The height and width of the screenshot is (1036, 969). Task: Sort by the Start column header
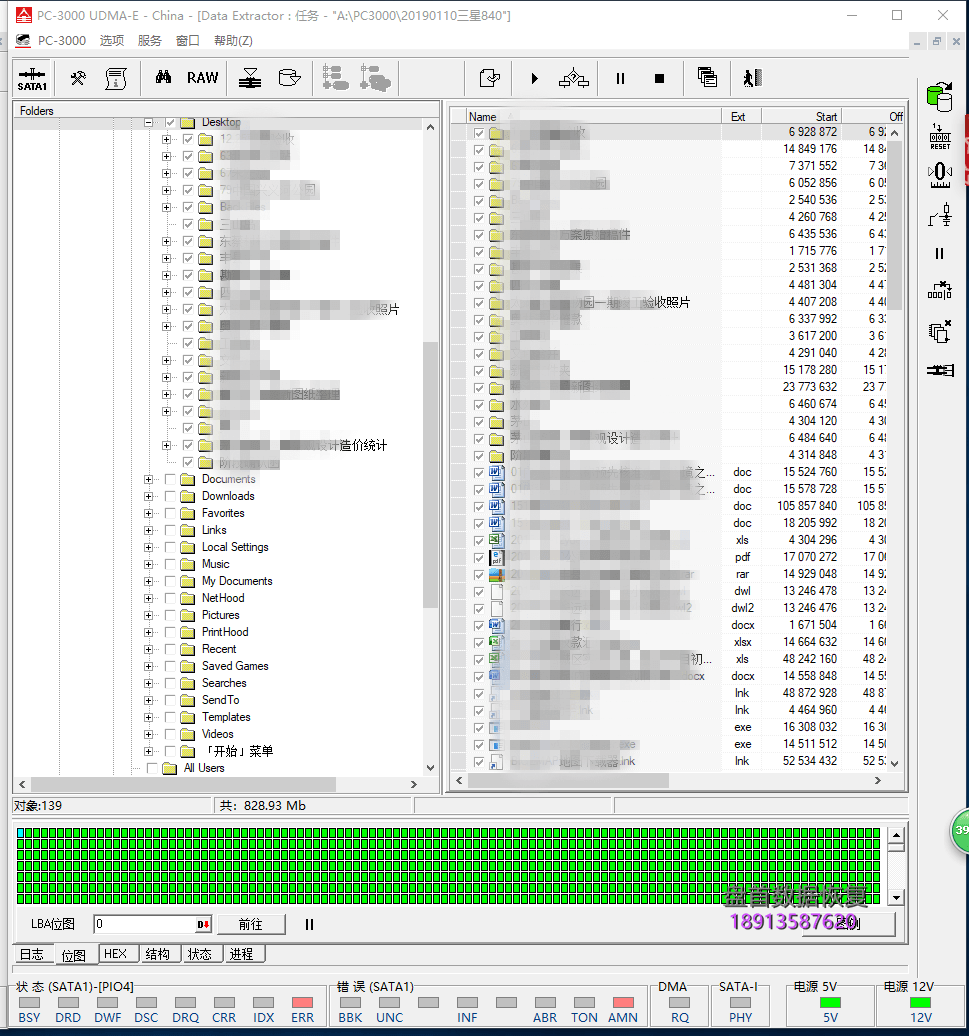[801, 116]
